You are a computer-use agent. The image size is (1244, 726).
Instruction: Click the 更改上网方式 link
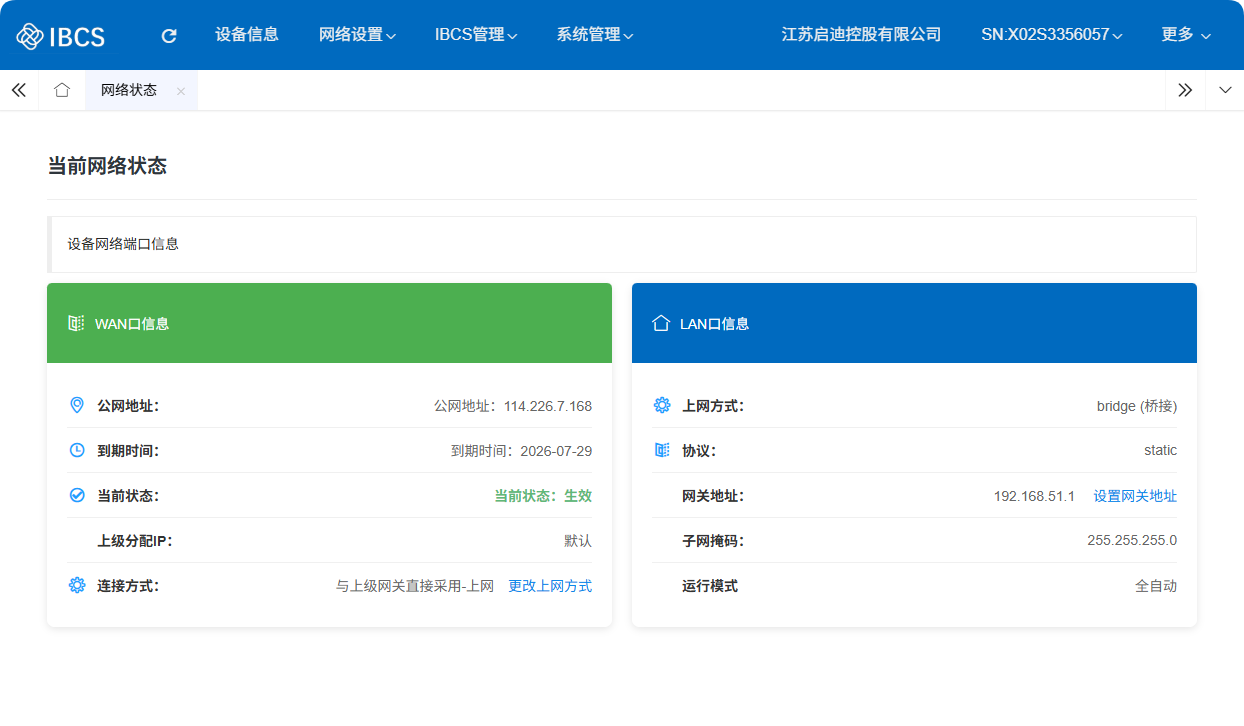[550, 586]
